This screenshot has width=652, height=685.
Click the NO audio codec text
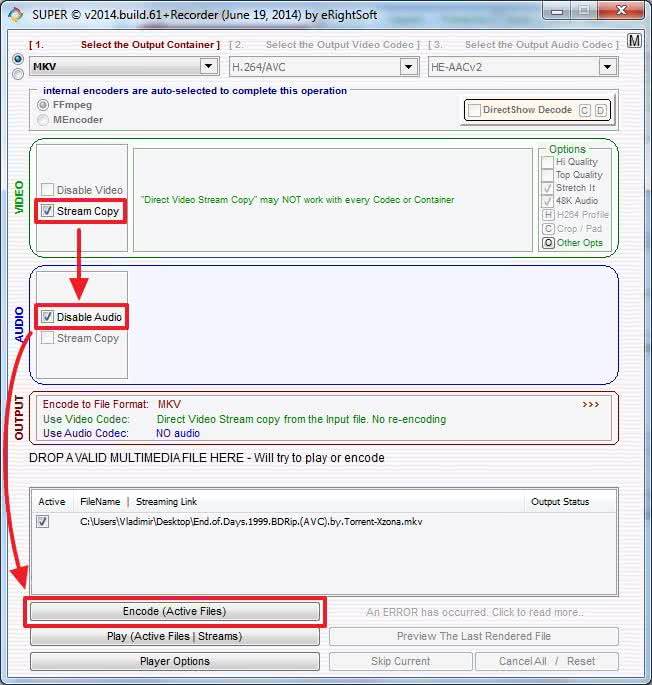178,433
